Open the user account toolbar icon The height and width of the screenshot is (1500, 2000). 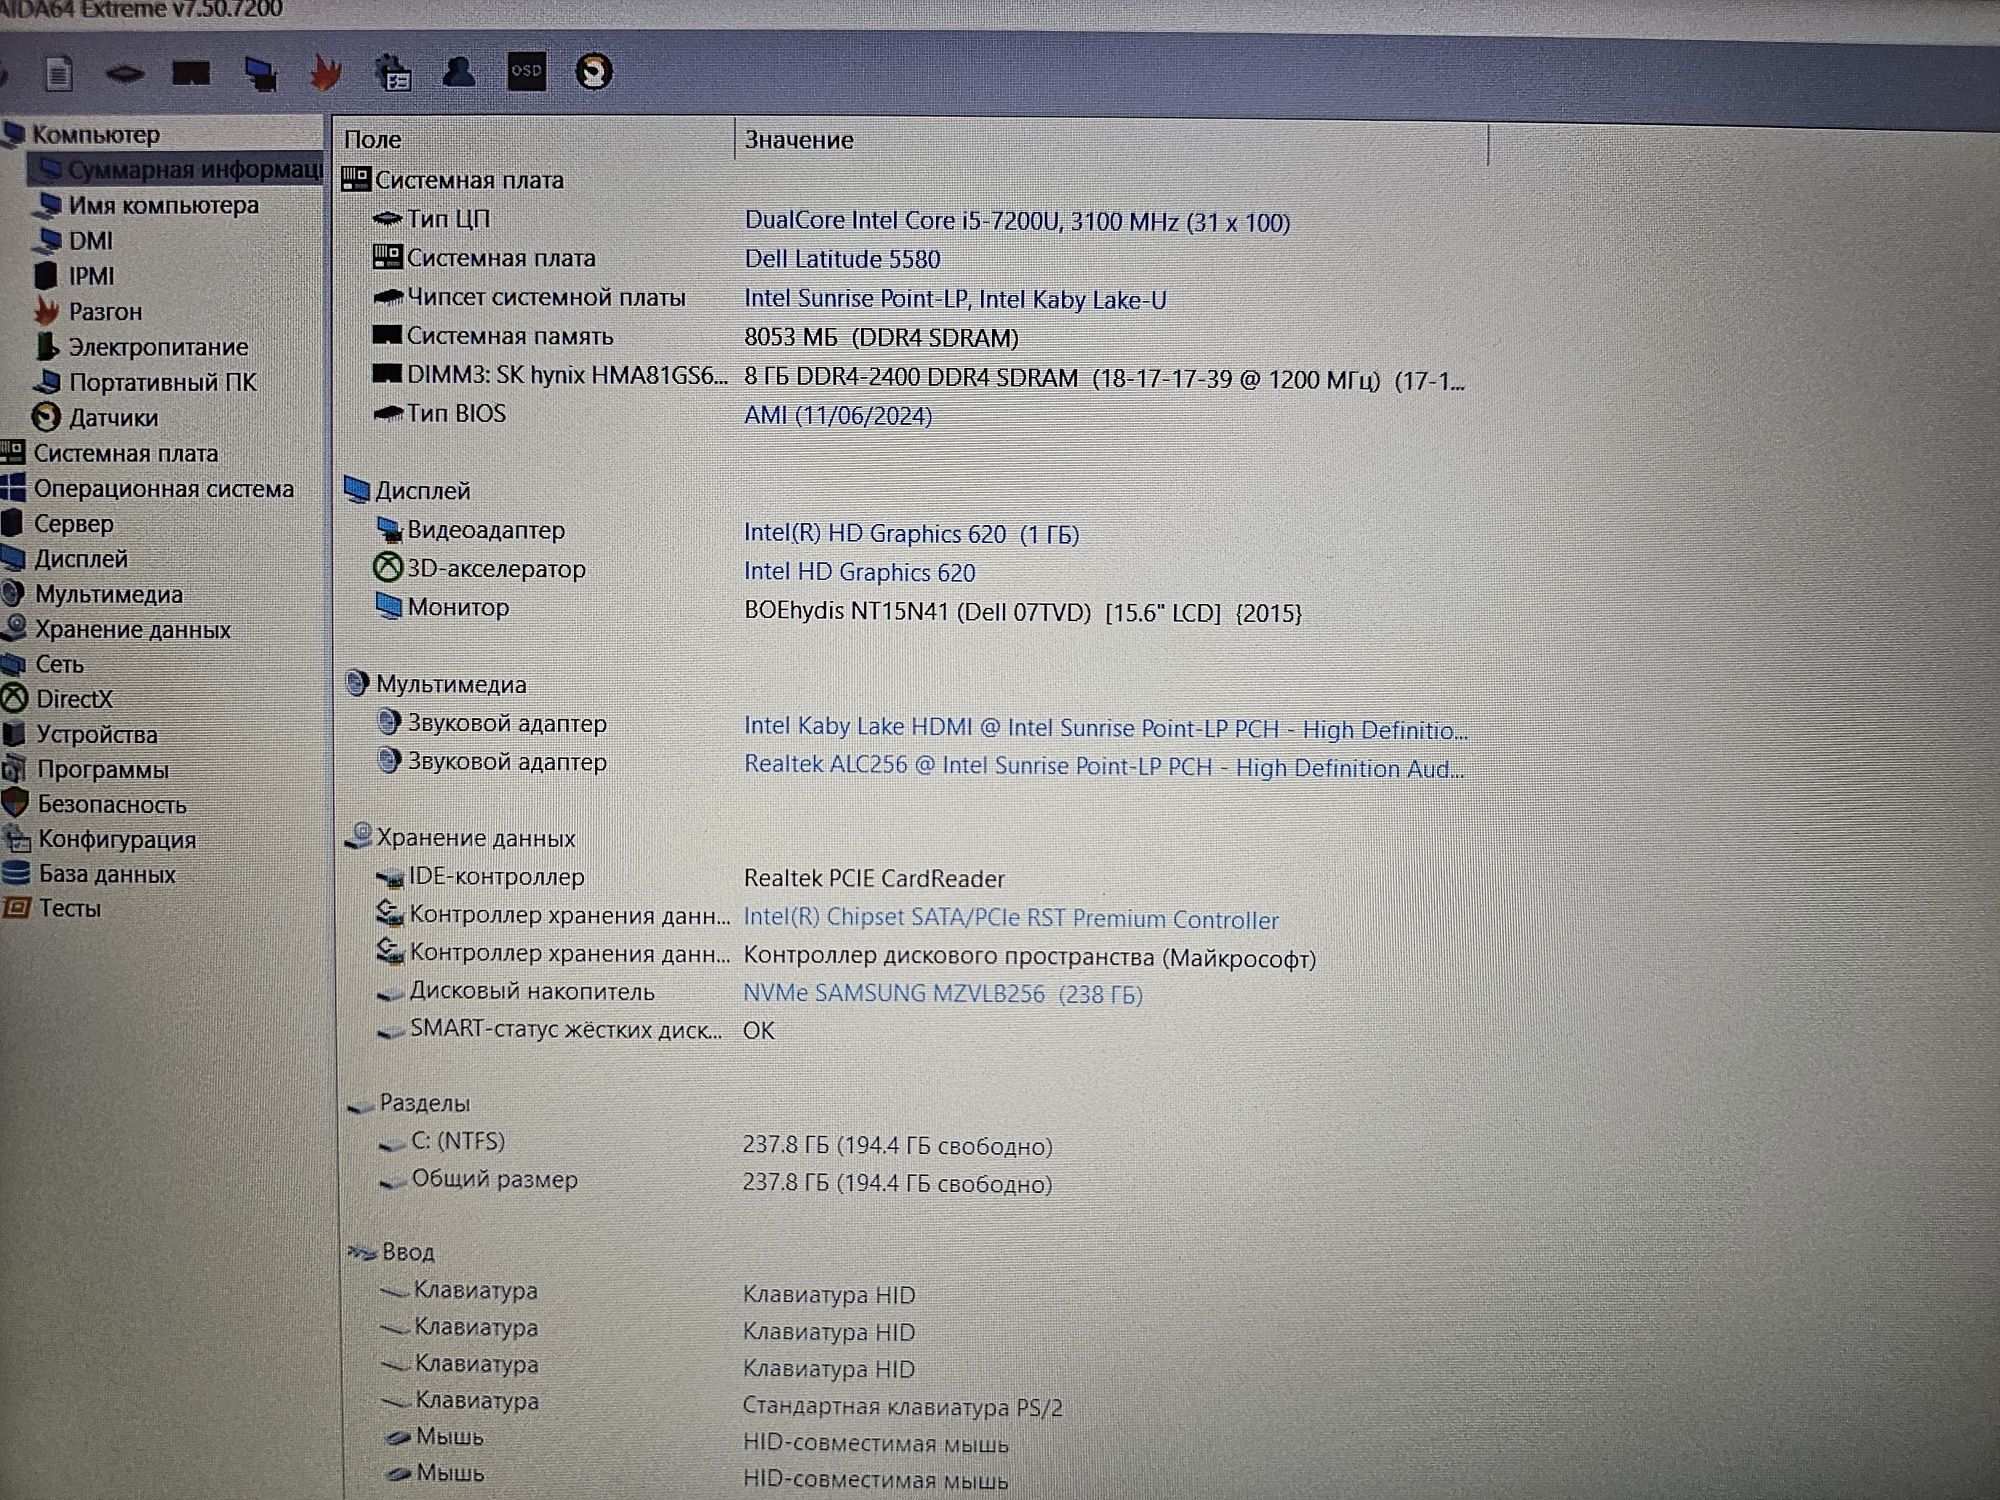[459, 72]
